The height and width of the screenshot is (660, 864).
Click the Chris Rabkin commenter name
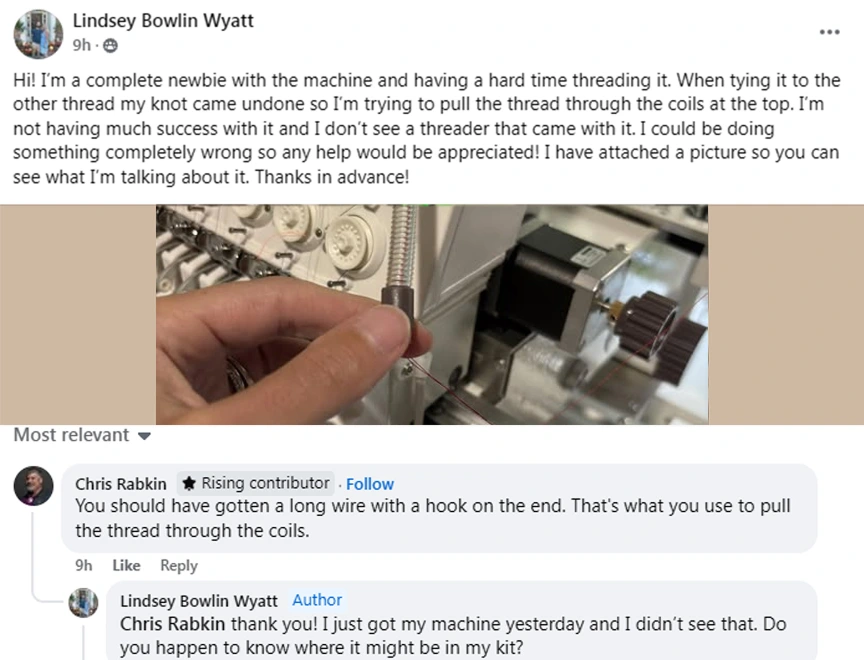click(x=121, y=484)
